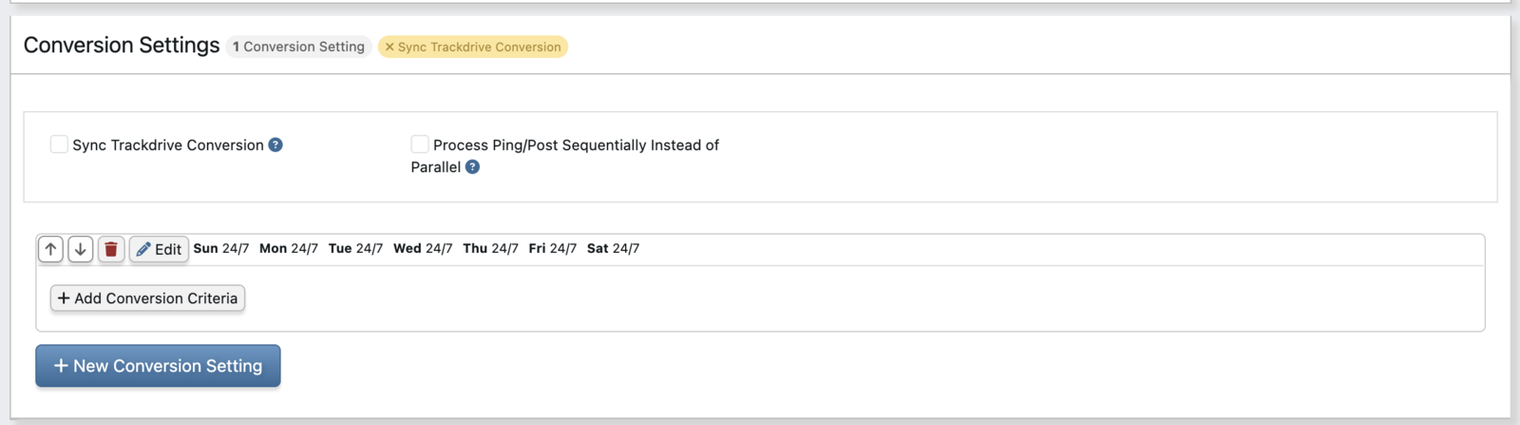Screen dimensions: 1520x425
Task: Move conversion setting down with arrow icon
Action: tap(81, 249)
